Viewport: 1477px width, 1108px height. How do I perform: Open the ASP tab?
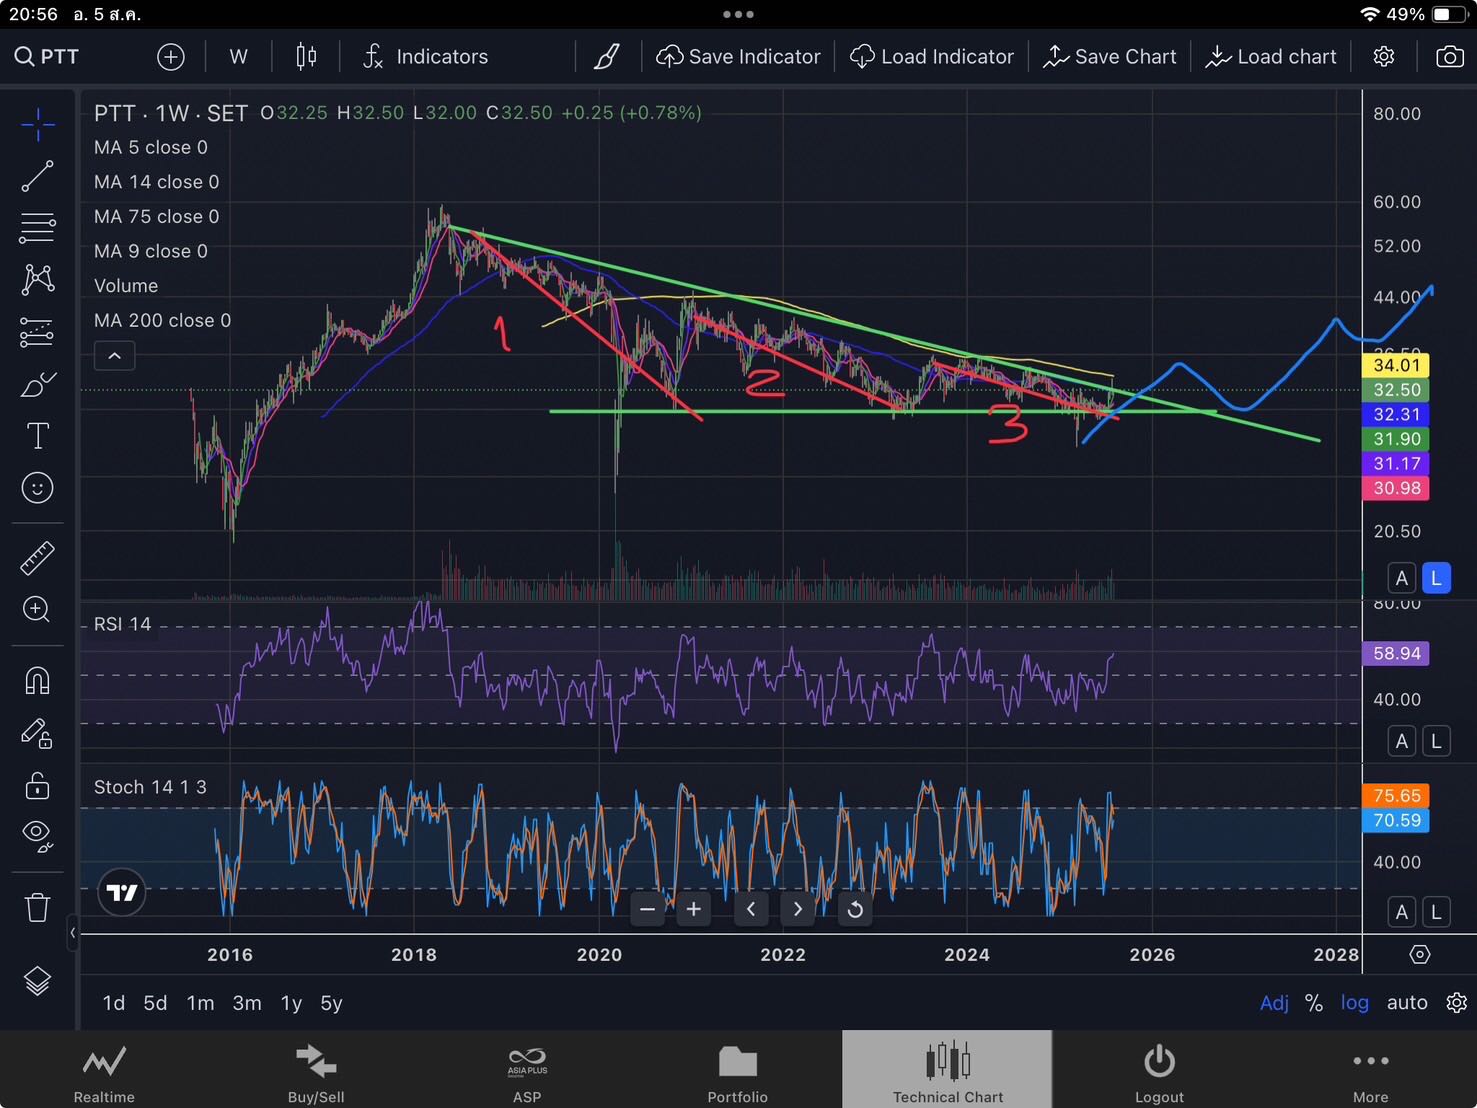[527, 1071]
